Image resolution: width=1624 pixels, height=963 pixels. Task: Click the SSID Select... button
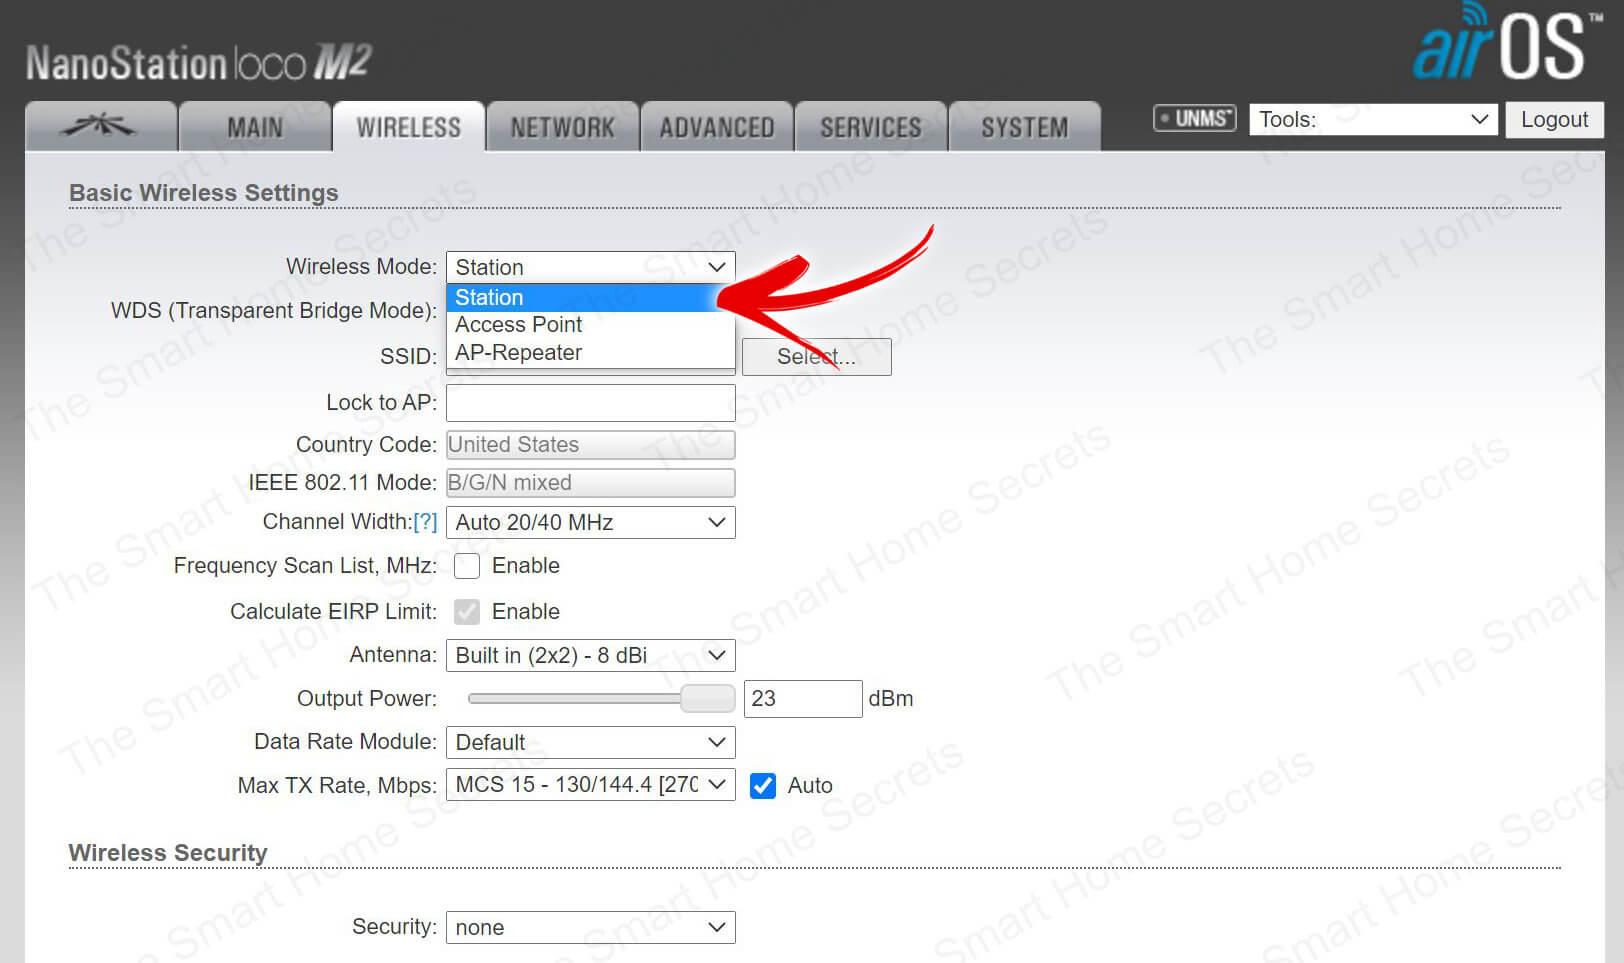816,357
